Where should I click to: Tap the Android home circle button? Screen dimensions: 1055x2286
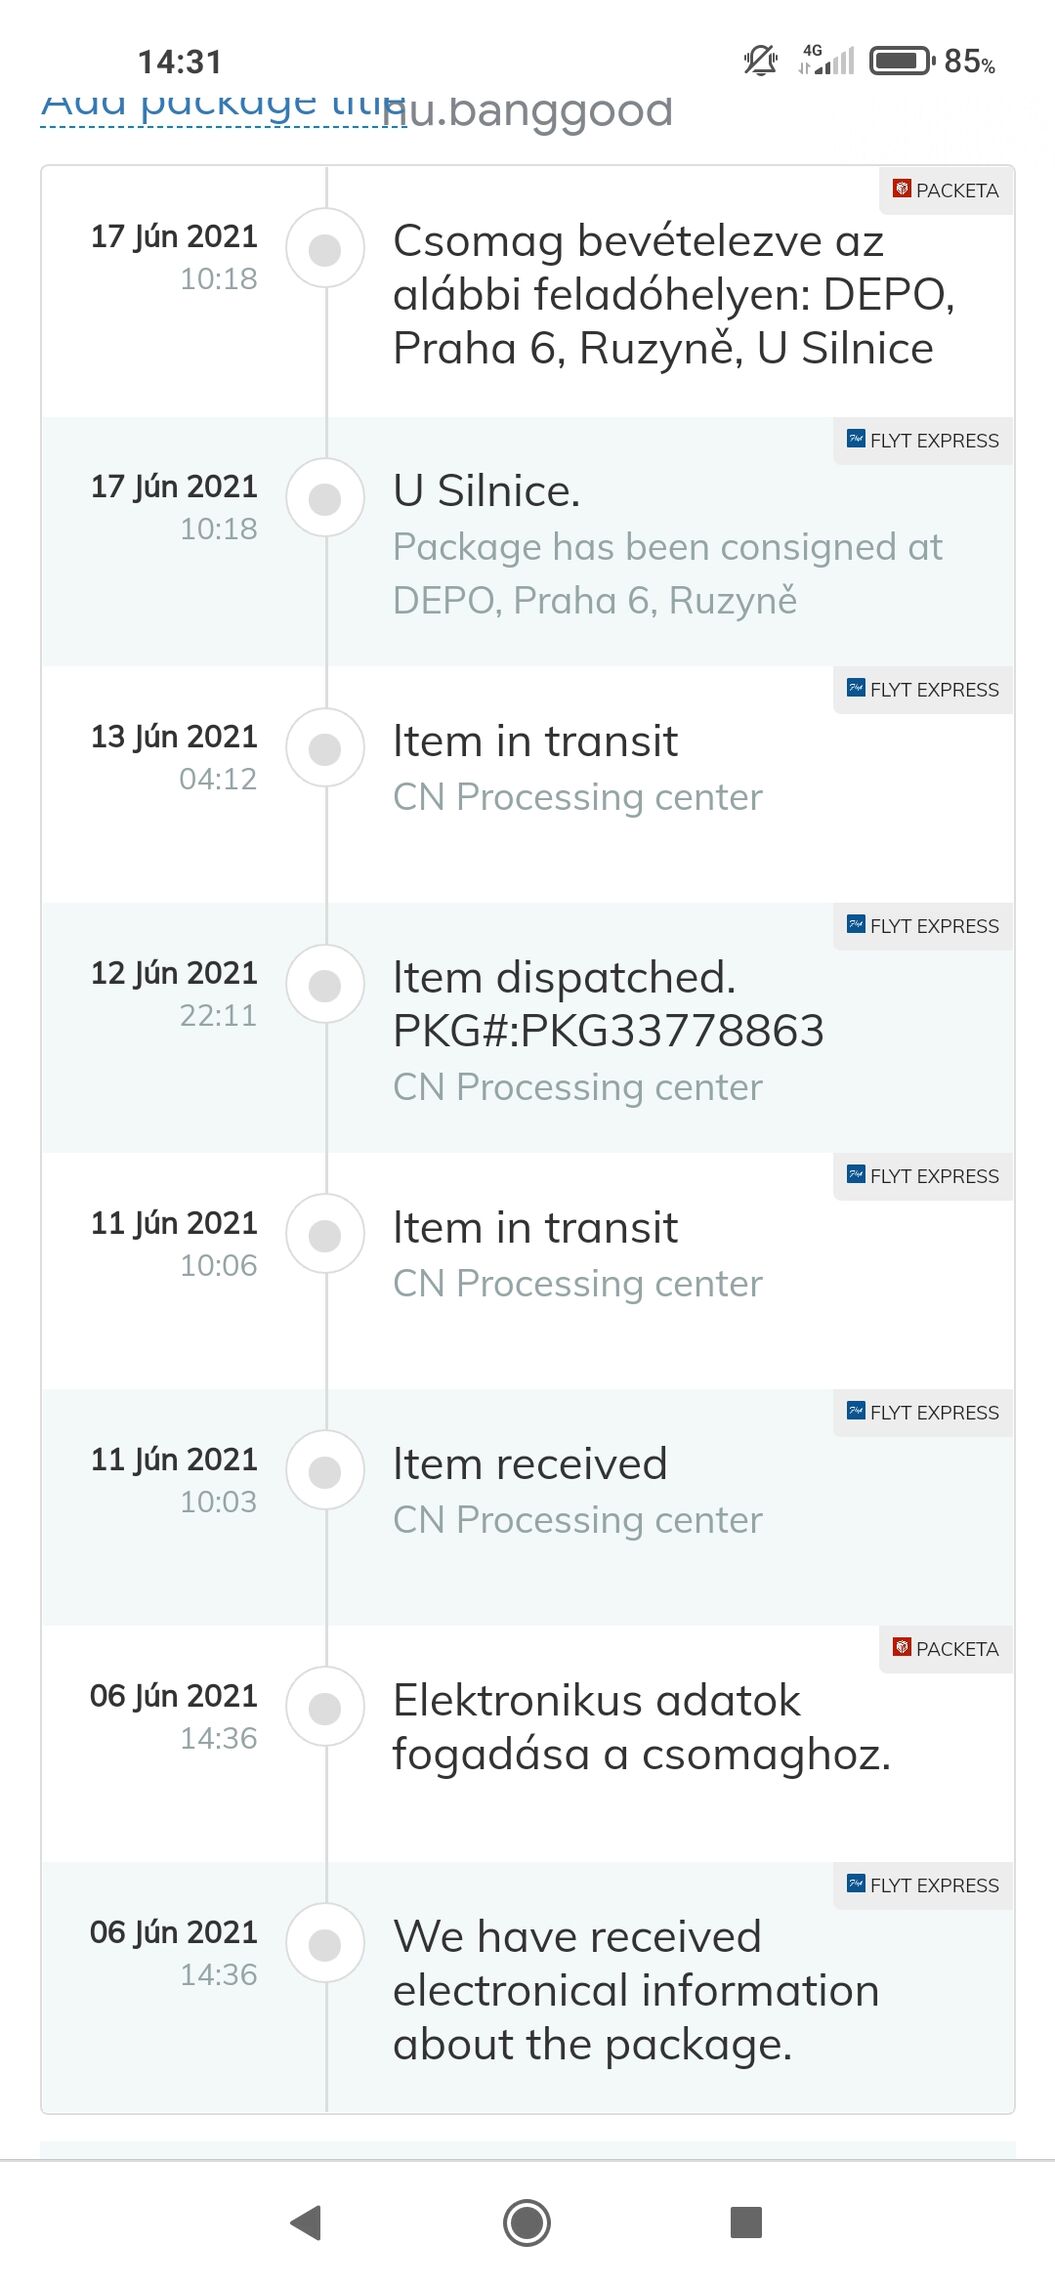[x=527, y=2222]
